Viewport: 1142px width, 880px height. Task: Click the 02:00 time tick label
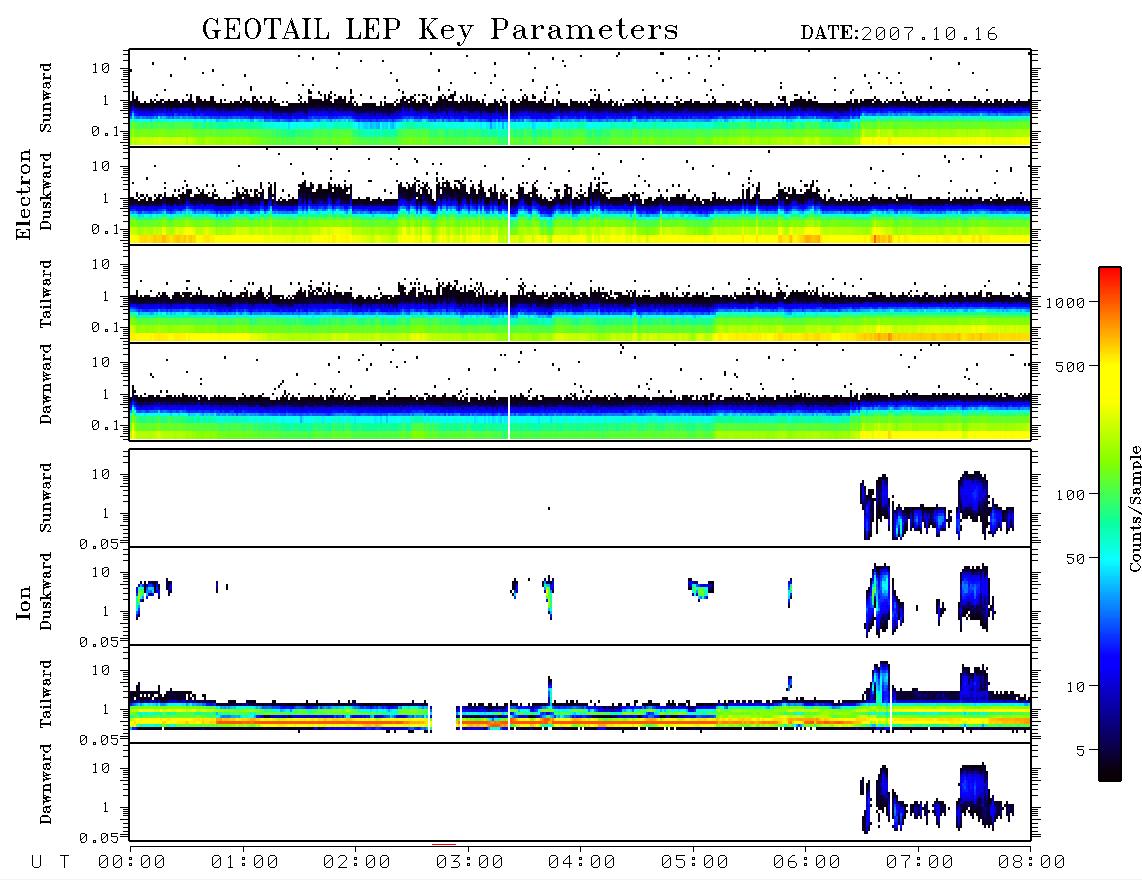click(357, 862)
